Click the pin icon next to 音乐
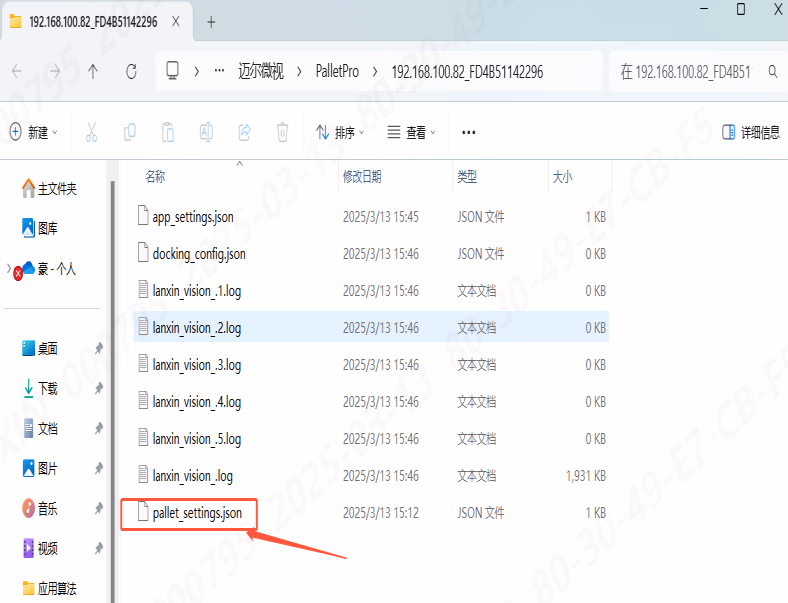The image size is (788, 603). (x=99, y=509)
